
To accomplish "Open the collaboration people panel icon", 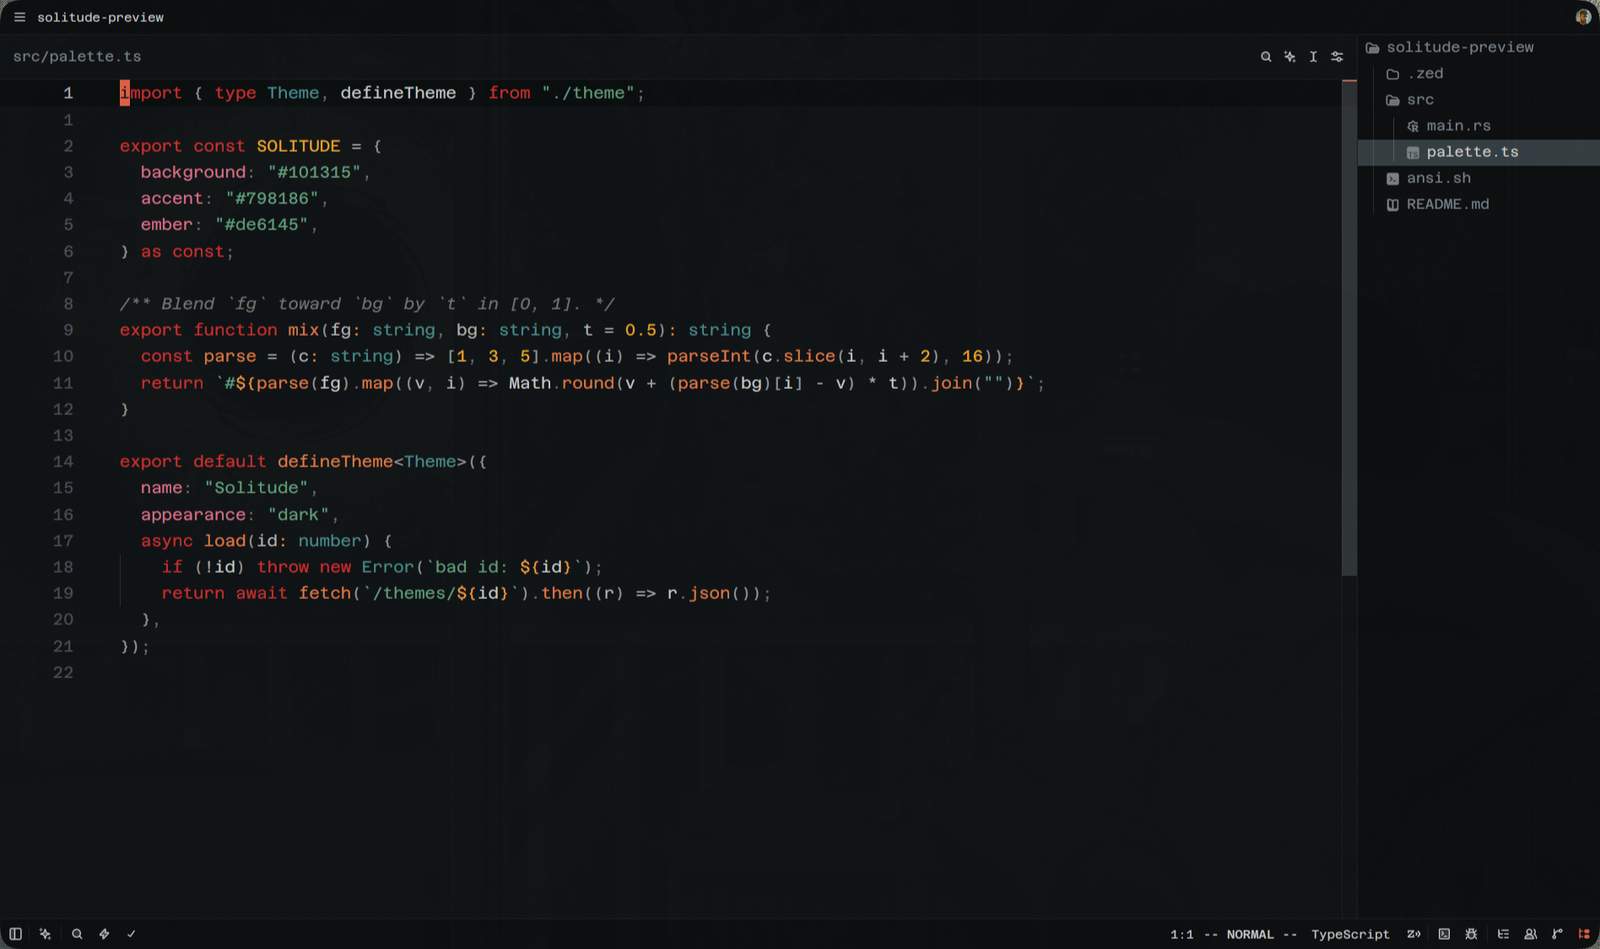I will (1530, 934).
